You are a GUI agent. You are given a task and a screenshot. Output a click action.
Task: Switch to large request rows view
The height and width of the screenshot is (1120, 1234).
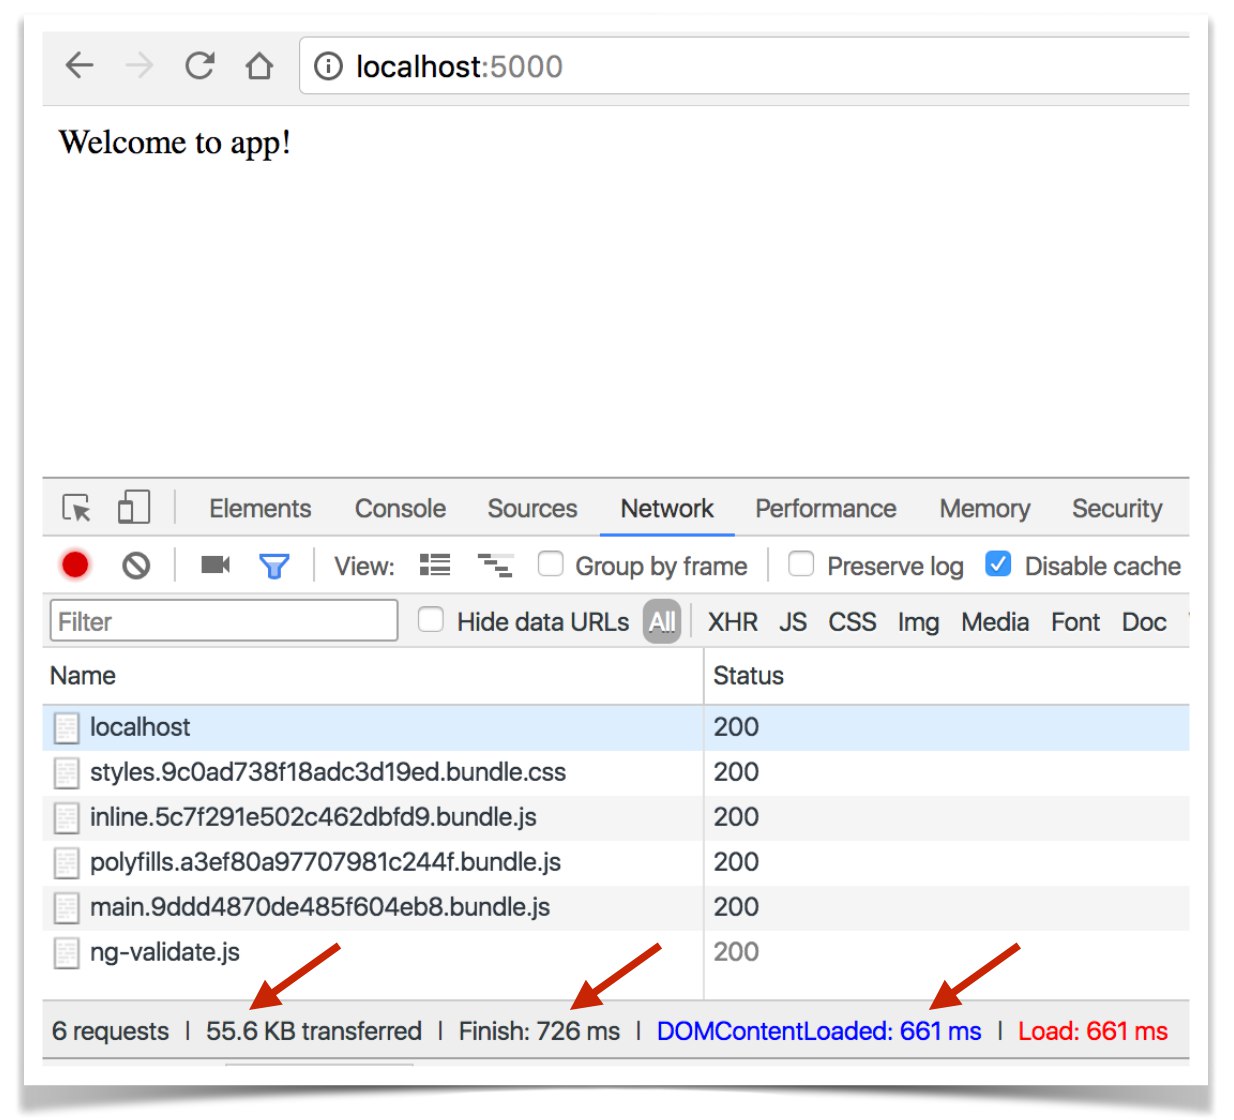tap(434, 565)
